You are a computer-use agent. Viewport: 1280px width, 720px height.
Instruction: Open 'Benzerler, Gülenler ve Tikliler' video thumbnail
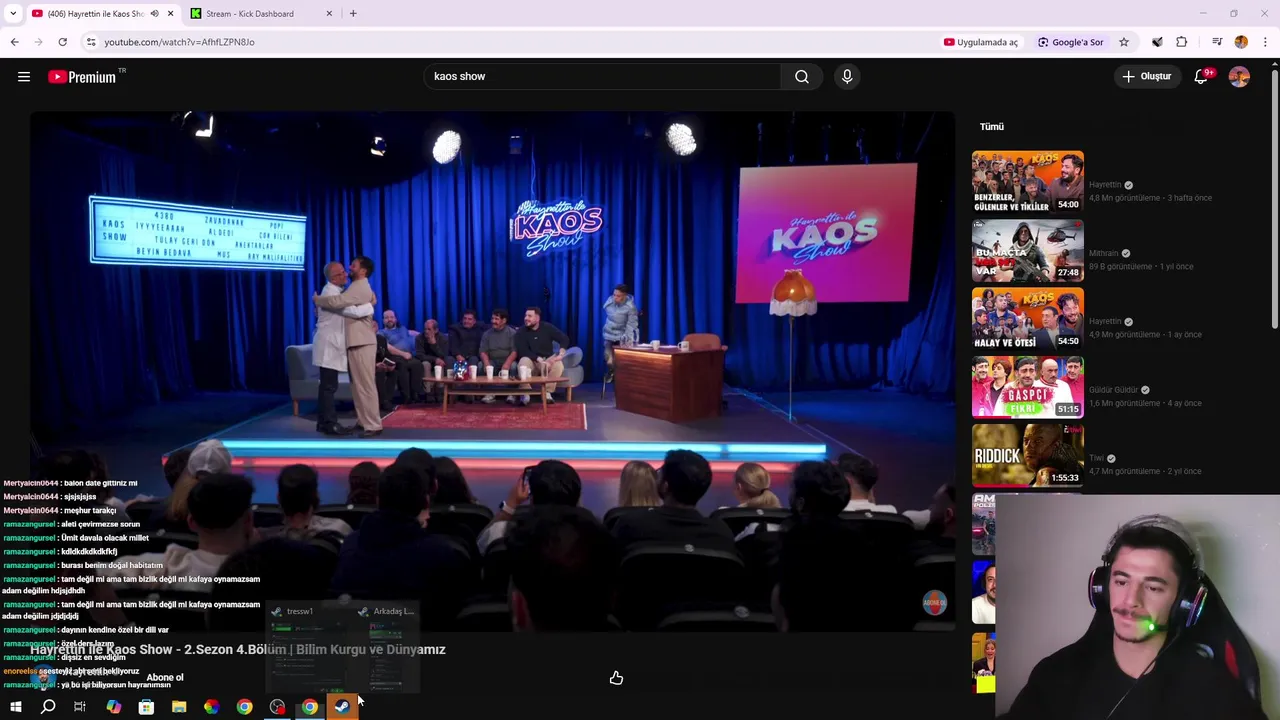1027,182
